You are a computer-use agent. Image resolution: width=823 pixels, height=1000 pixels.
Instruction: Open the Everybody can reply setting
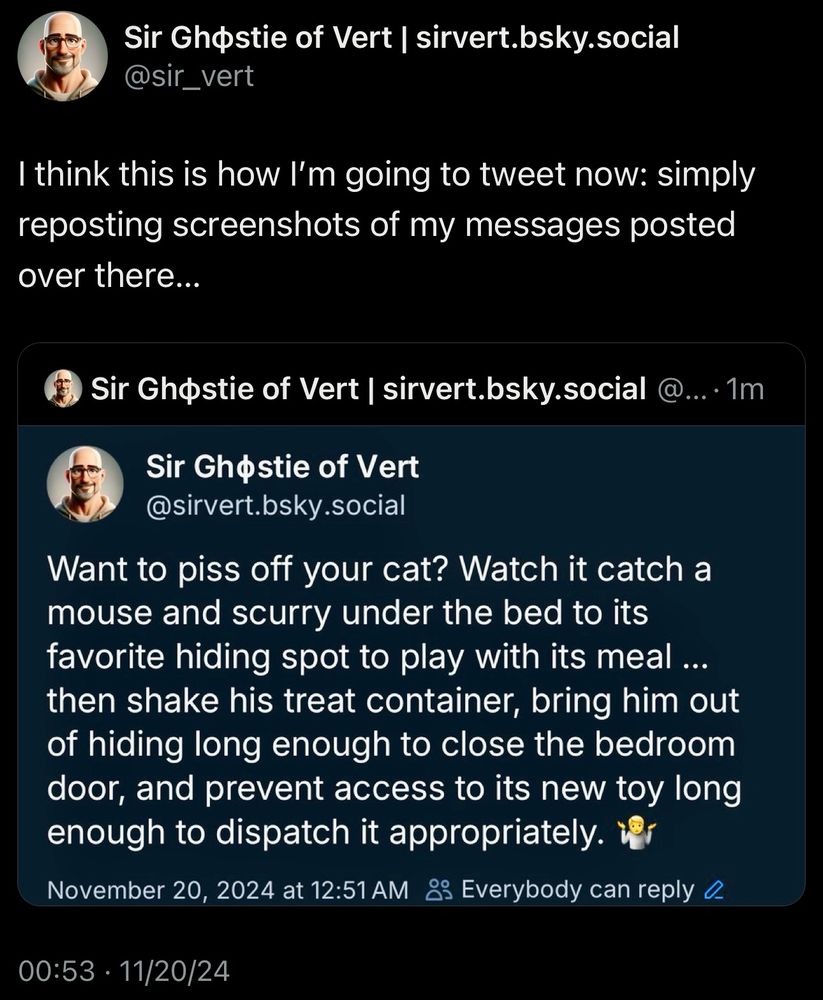(x=576, y=889)
